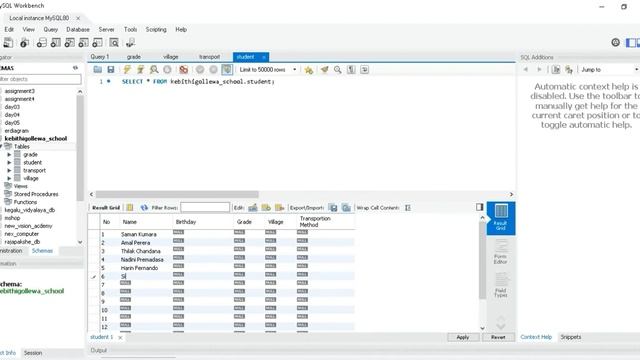Expand the transport table node

9,170
